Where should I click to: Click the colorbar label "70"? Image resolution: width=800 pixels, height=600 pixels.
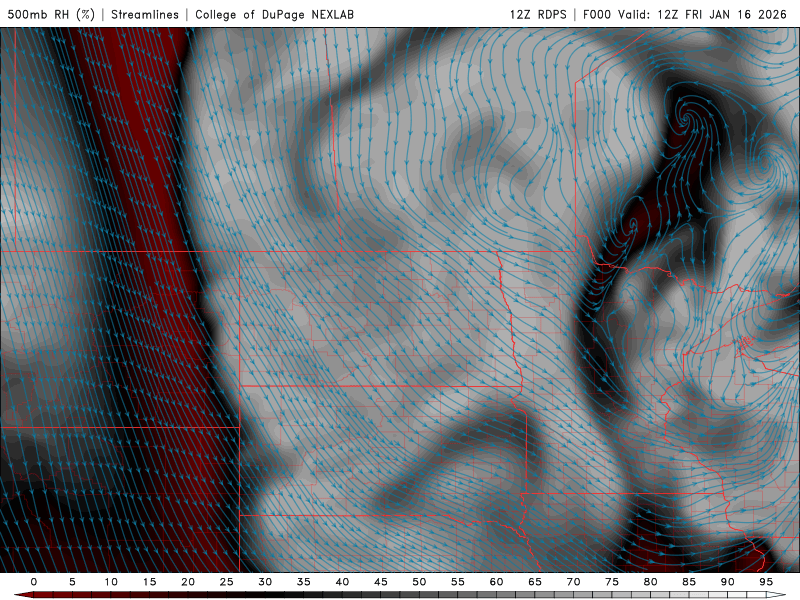[573, 582]
